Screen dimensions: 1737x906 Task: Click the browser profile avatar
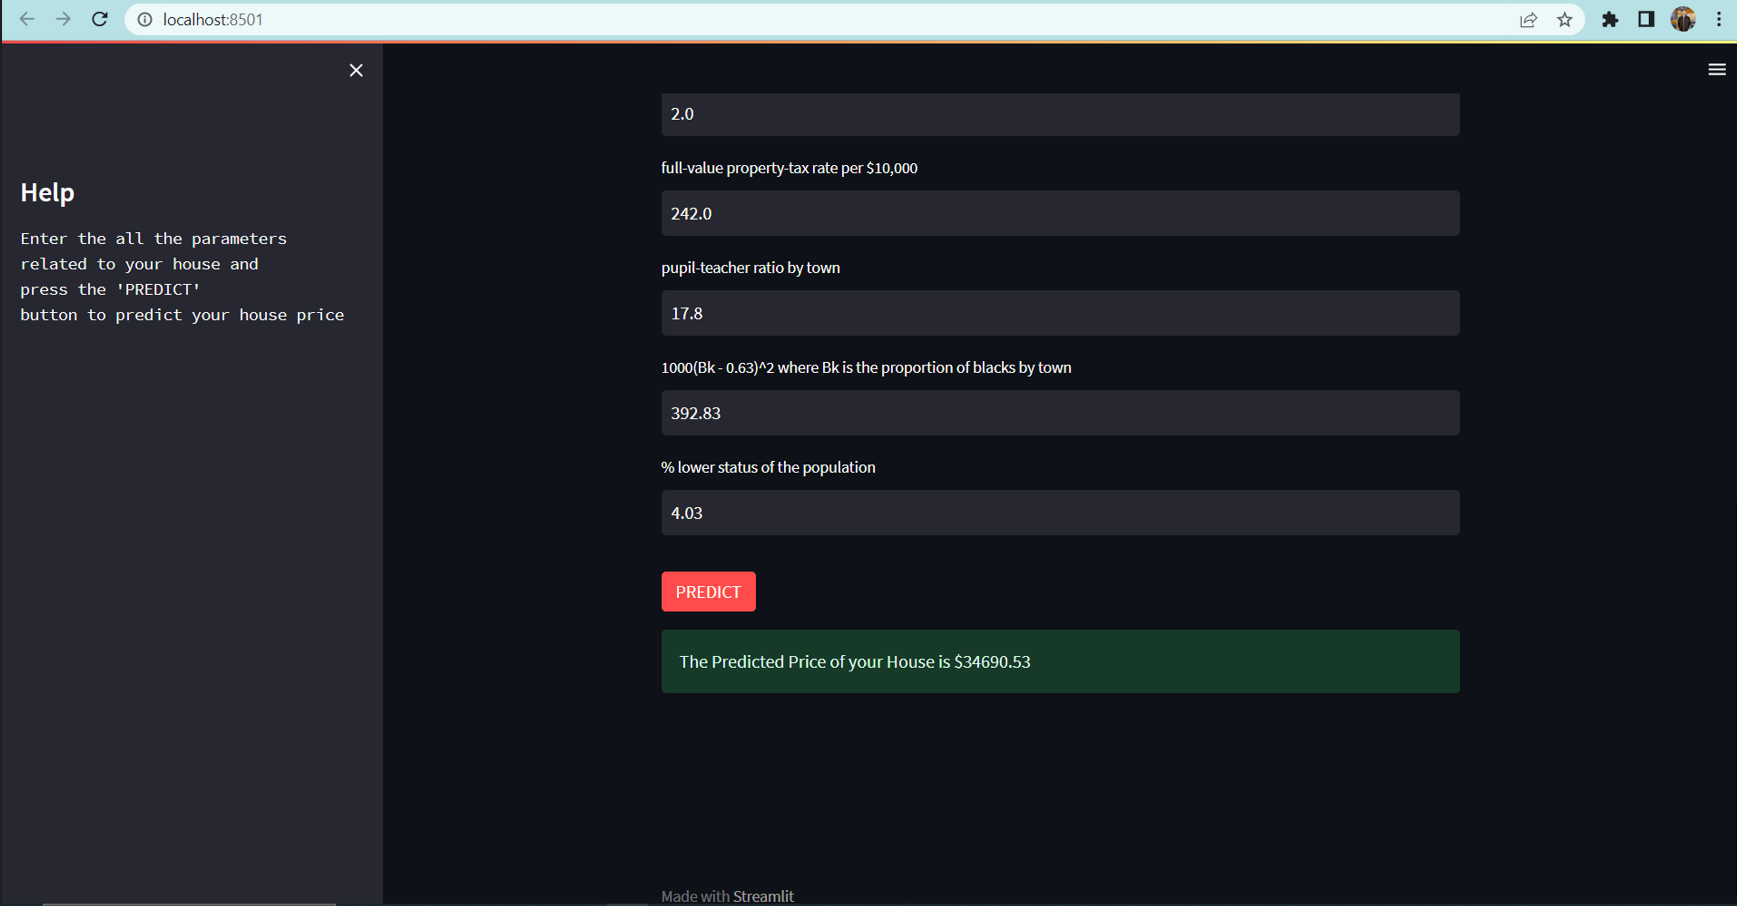pyautogui.click(x=1683, y=19)
